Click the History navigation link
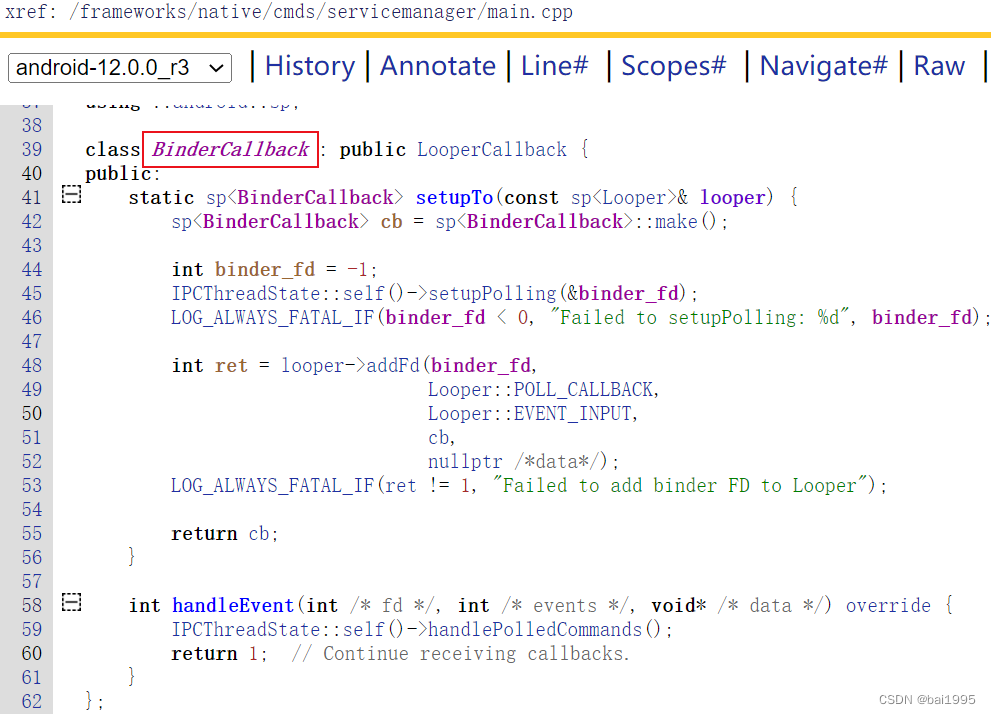Viewport: 991px width, 714px height. (310, 65)
